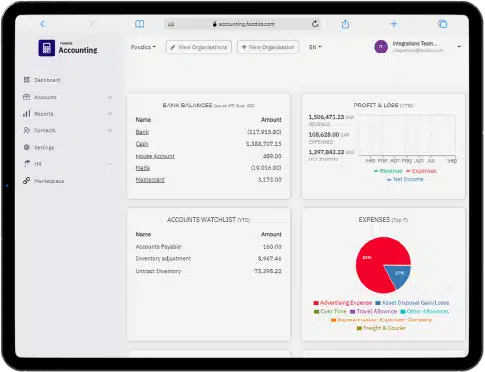Open the EN language dropdown

coord(315,47)
